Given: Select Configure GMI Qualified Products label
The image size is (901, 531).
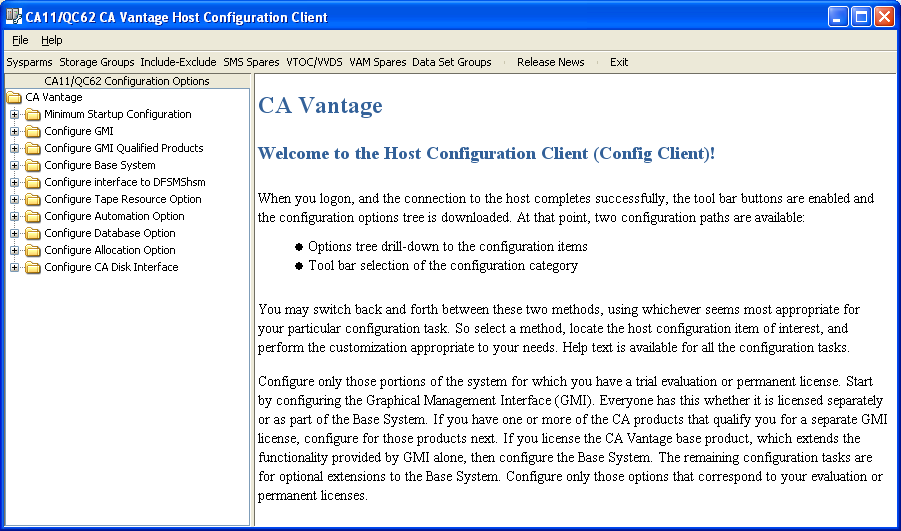Looking at the screenshot, I should [x=124, y=148].
